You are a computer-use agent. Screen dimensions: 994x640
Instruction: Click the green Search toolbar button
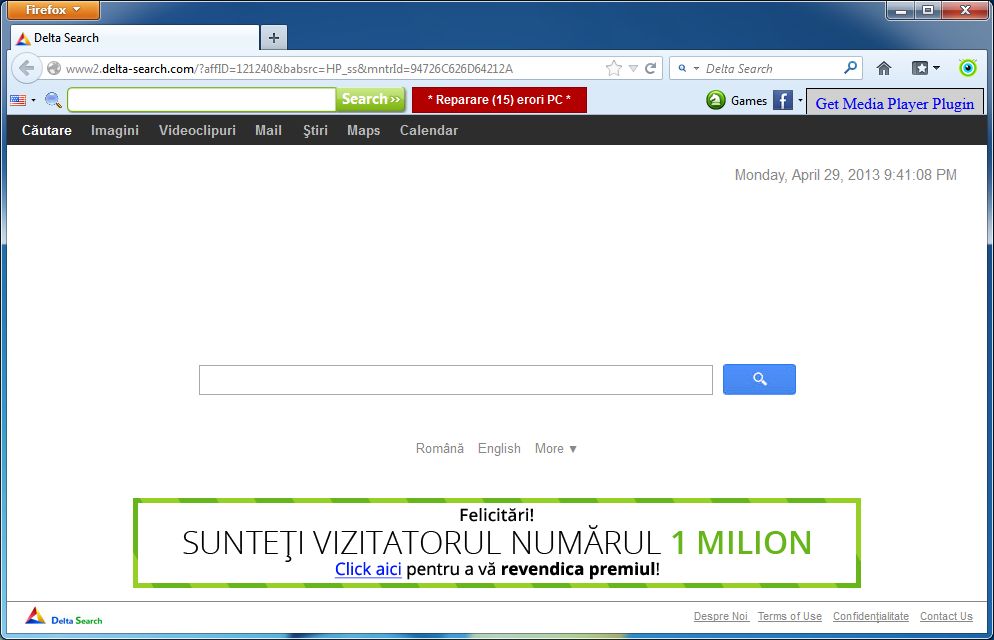pos(370,99)
